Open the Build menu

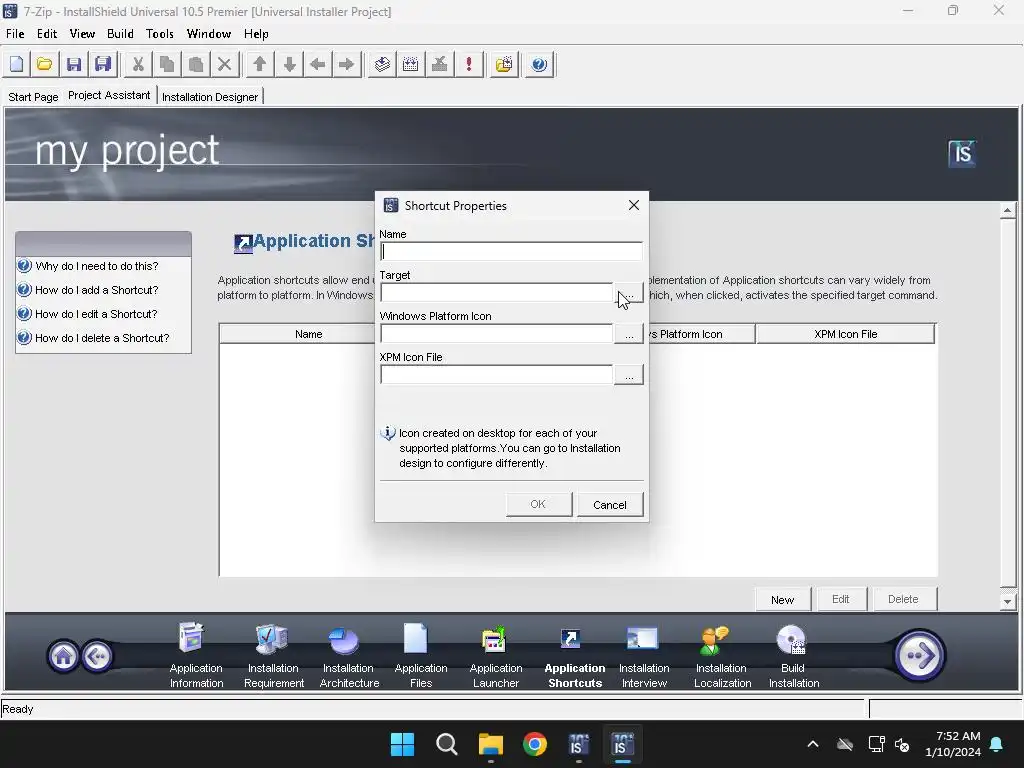pyautogui.click(x=120, y=34)
